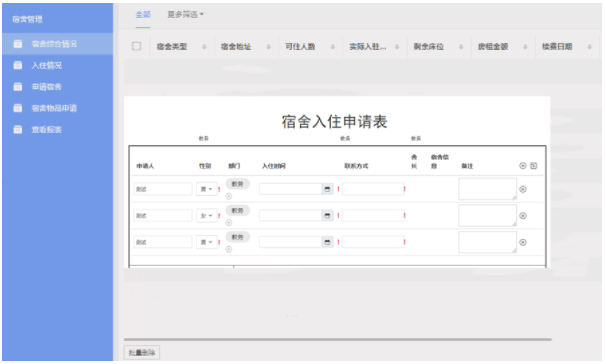
Task: Open the second row's 性别 dropdown showing 女
Action: tap(206, 216)
